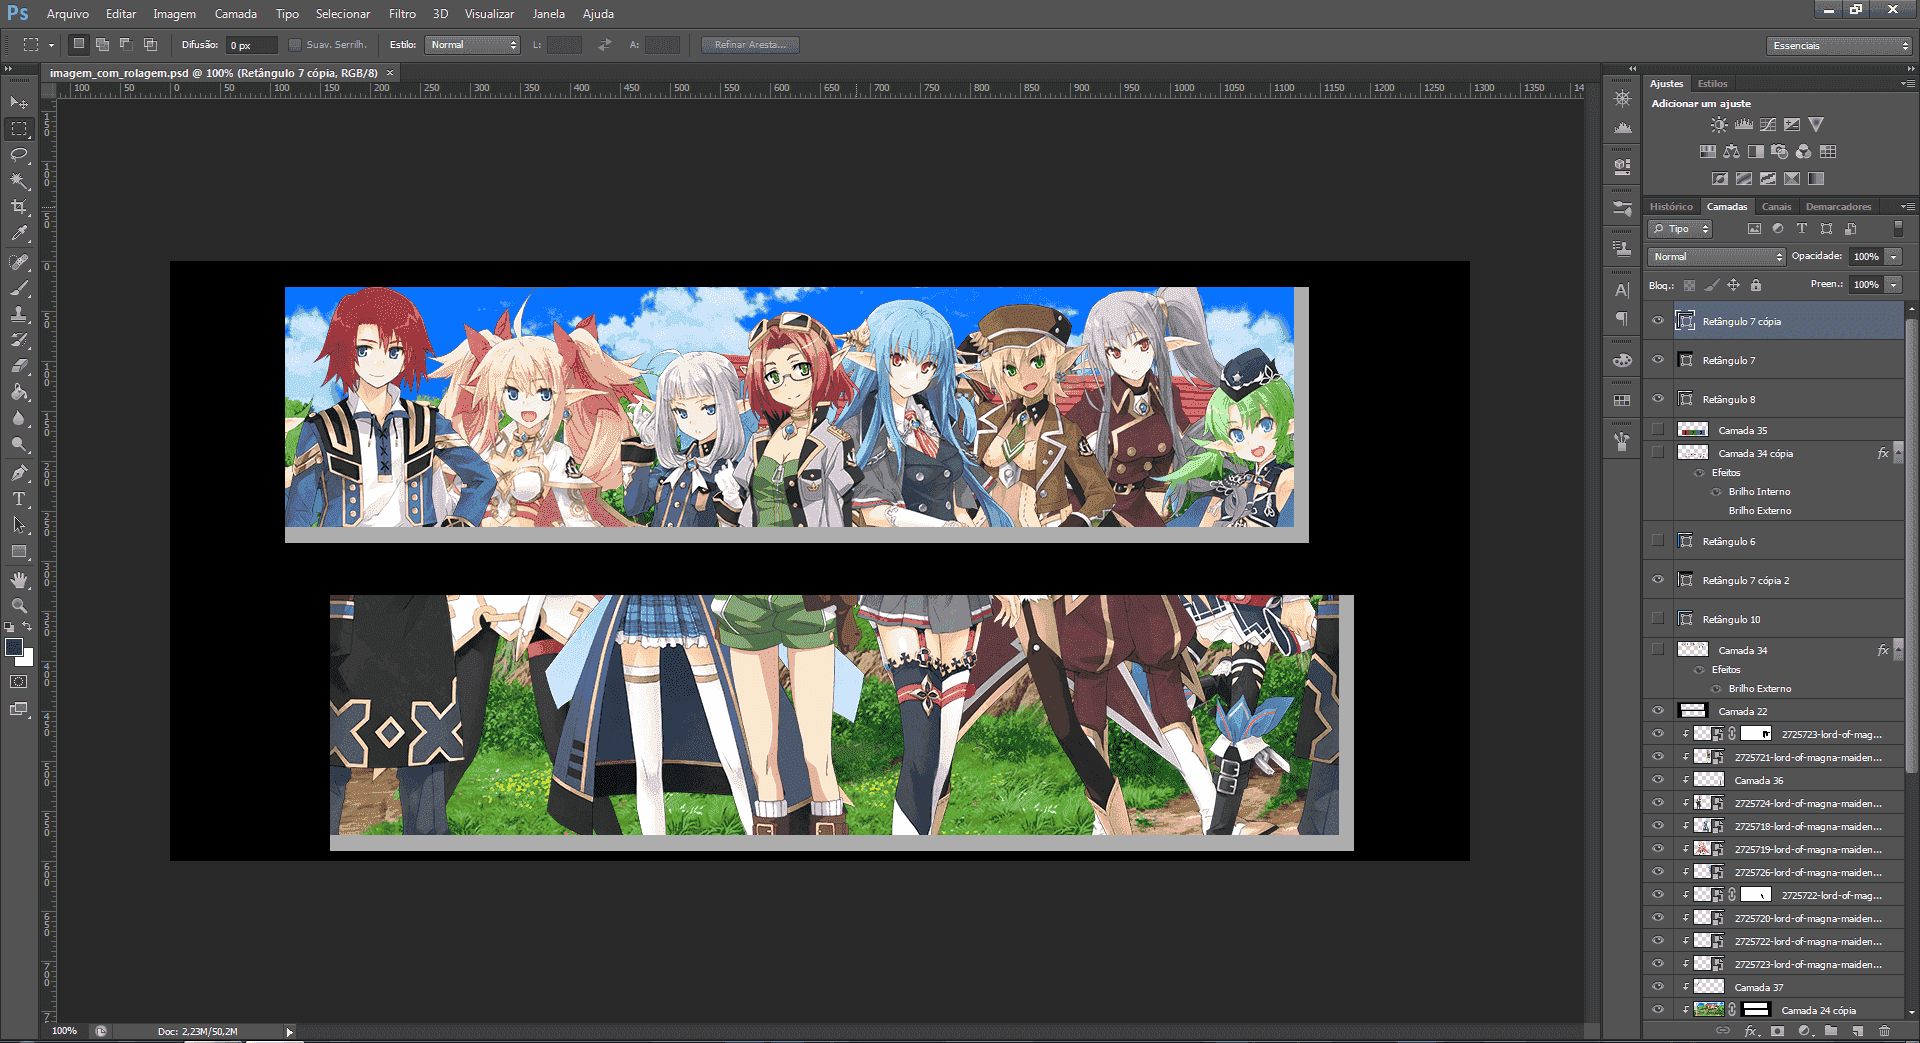The image size is (1920, 1043).
Task: Select the Clone Stamp tool
Action: (19, 314)
